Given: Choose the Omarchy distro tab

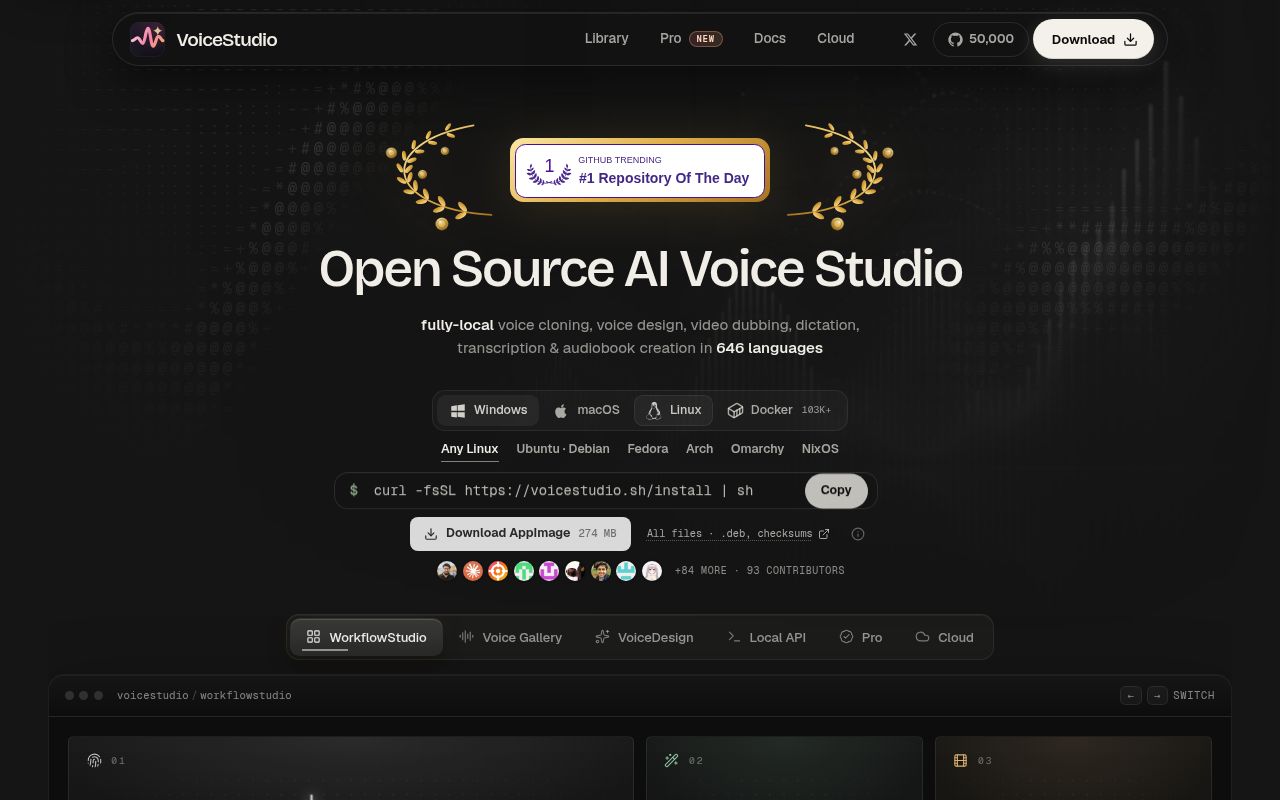Looking at the screenshot, I should (x=757, y=449).
